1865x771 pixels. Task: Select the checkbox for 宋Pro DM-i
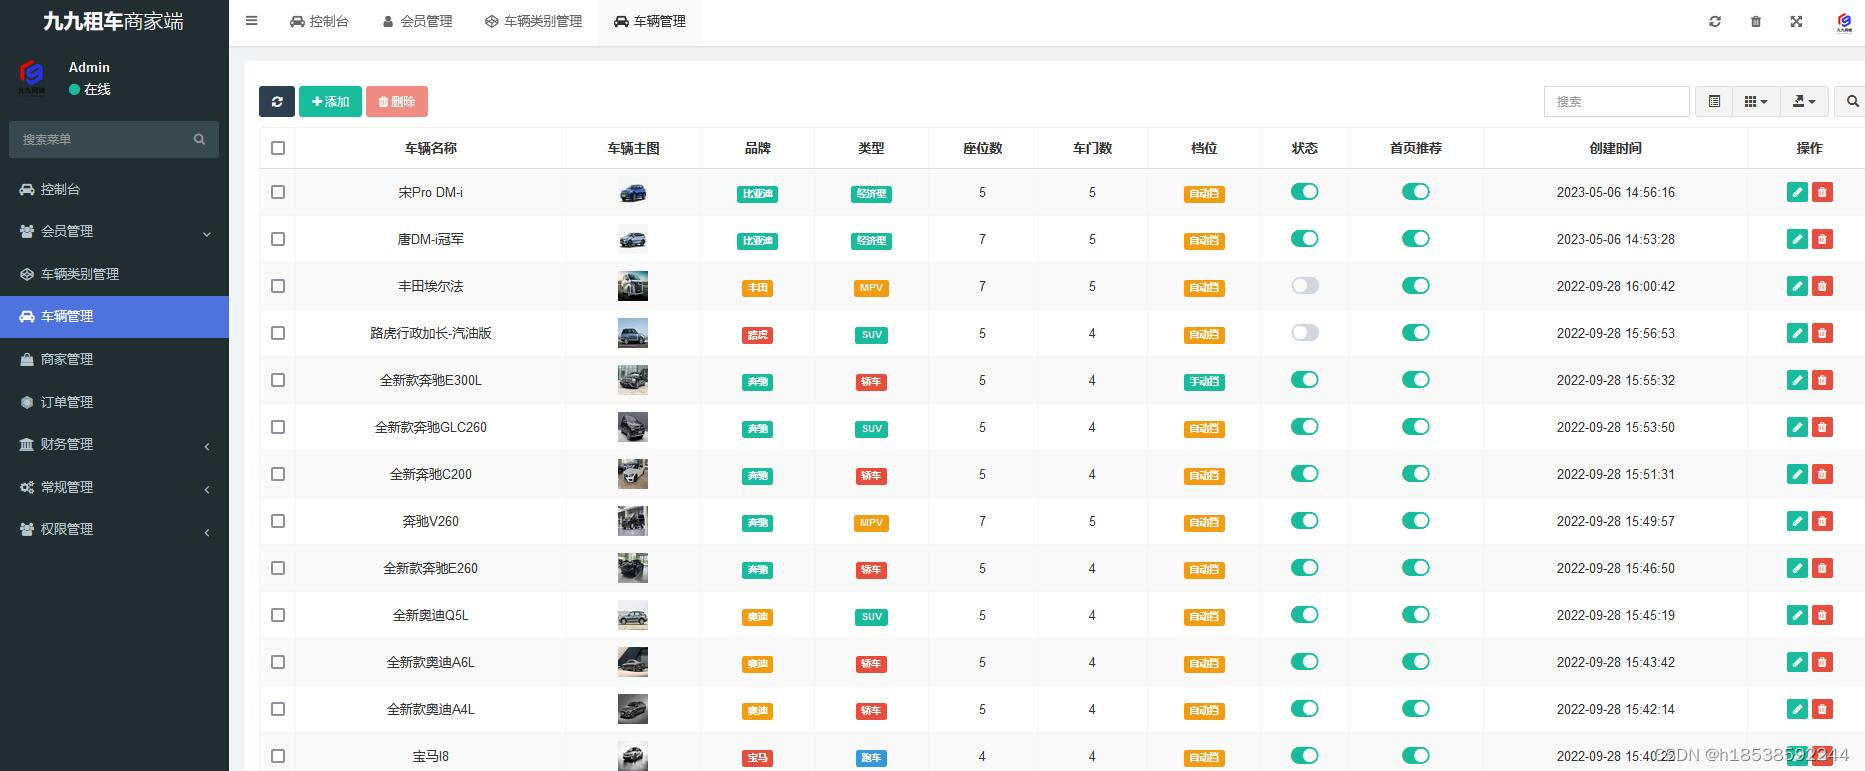coord(278,192)
